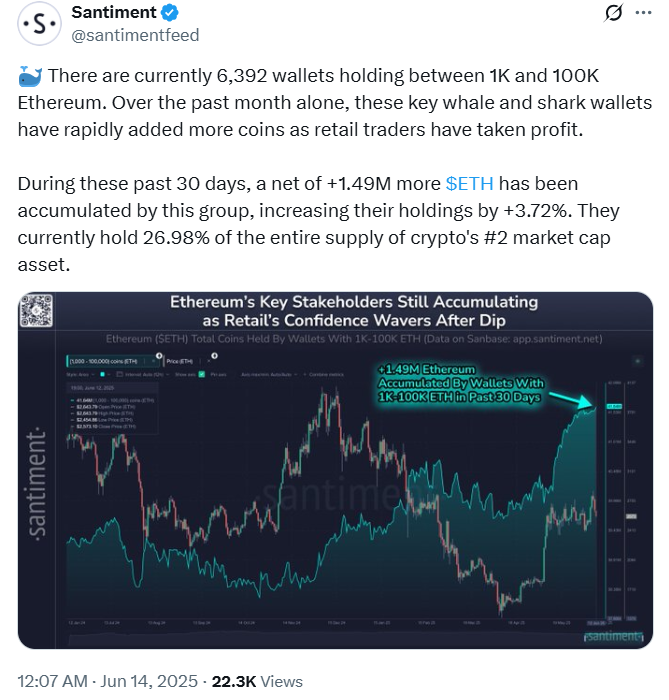Open the Santiment profile avatar
The image size is (669, 700).
[39, 24]
